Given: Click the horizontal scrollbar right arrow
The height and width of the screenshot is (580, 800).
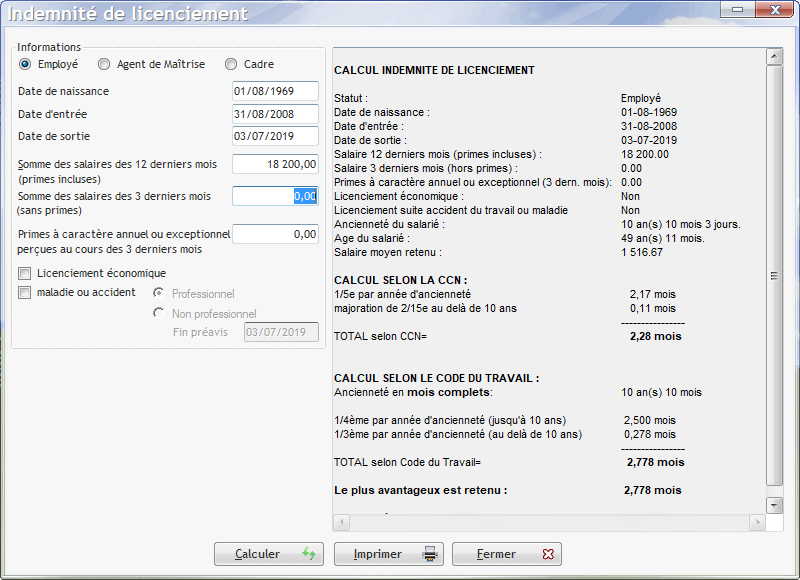Looking at the screenshot, I should (x=757, y=522).
